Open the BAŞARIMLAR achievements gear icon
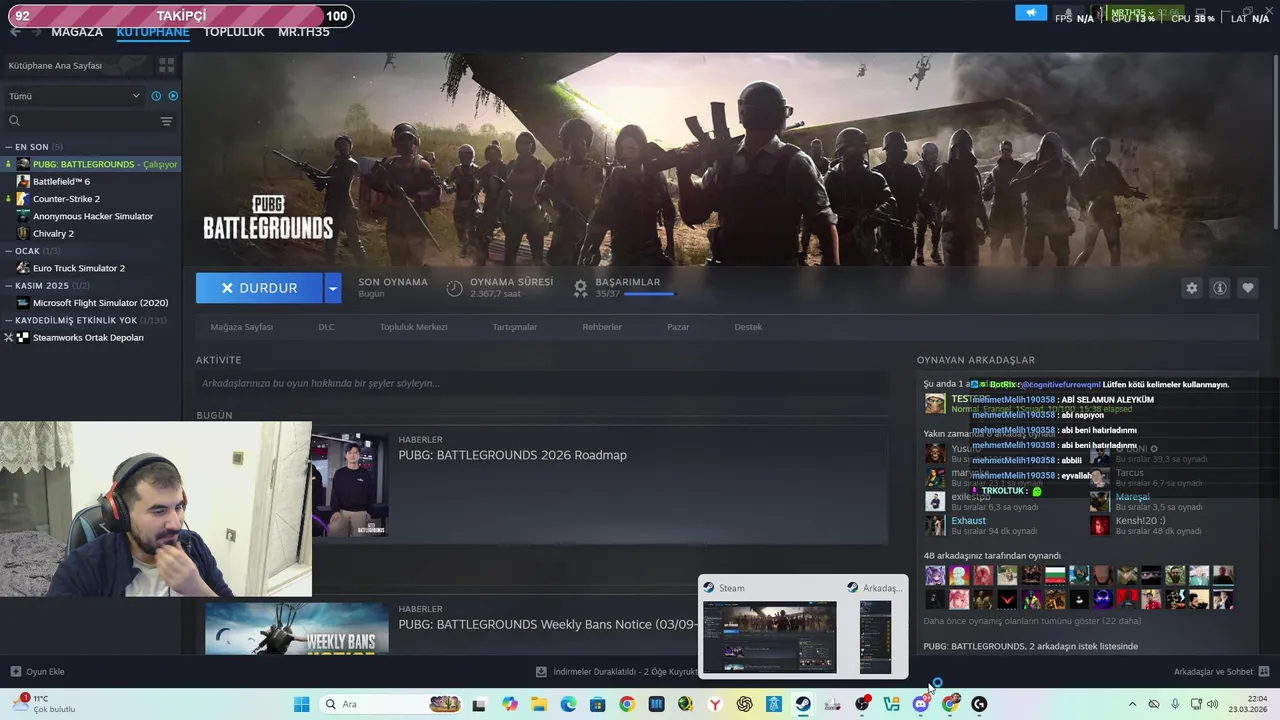 tap(580, 288)
